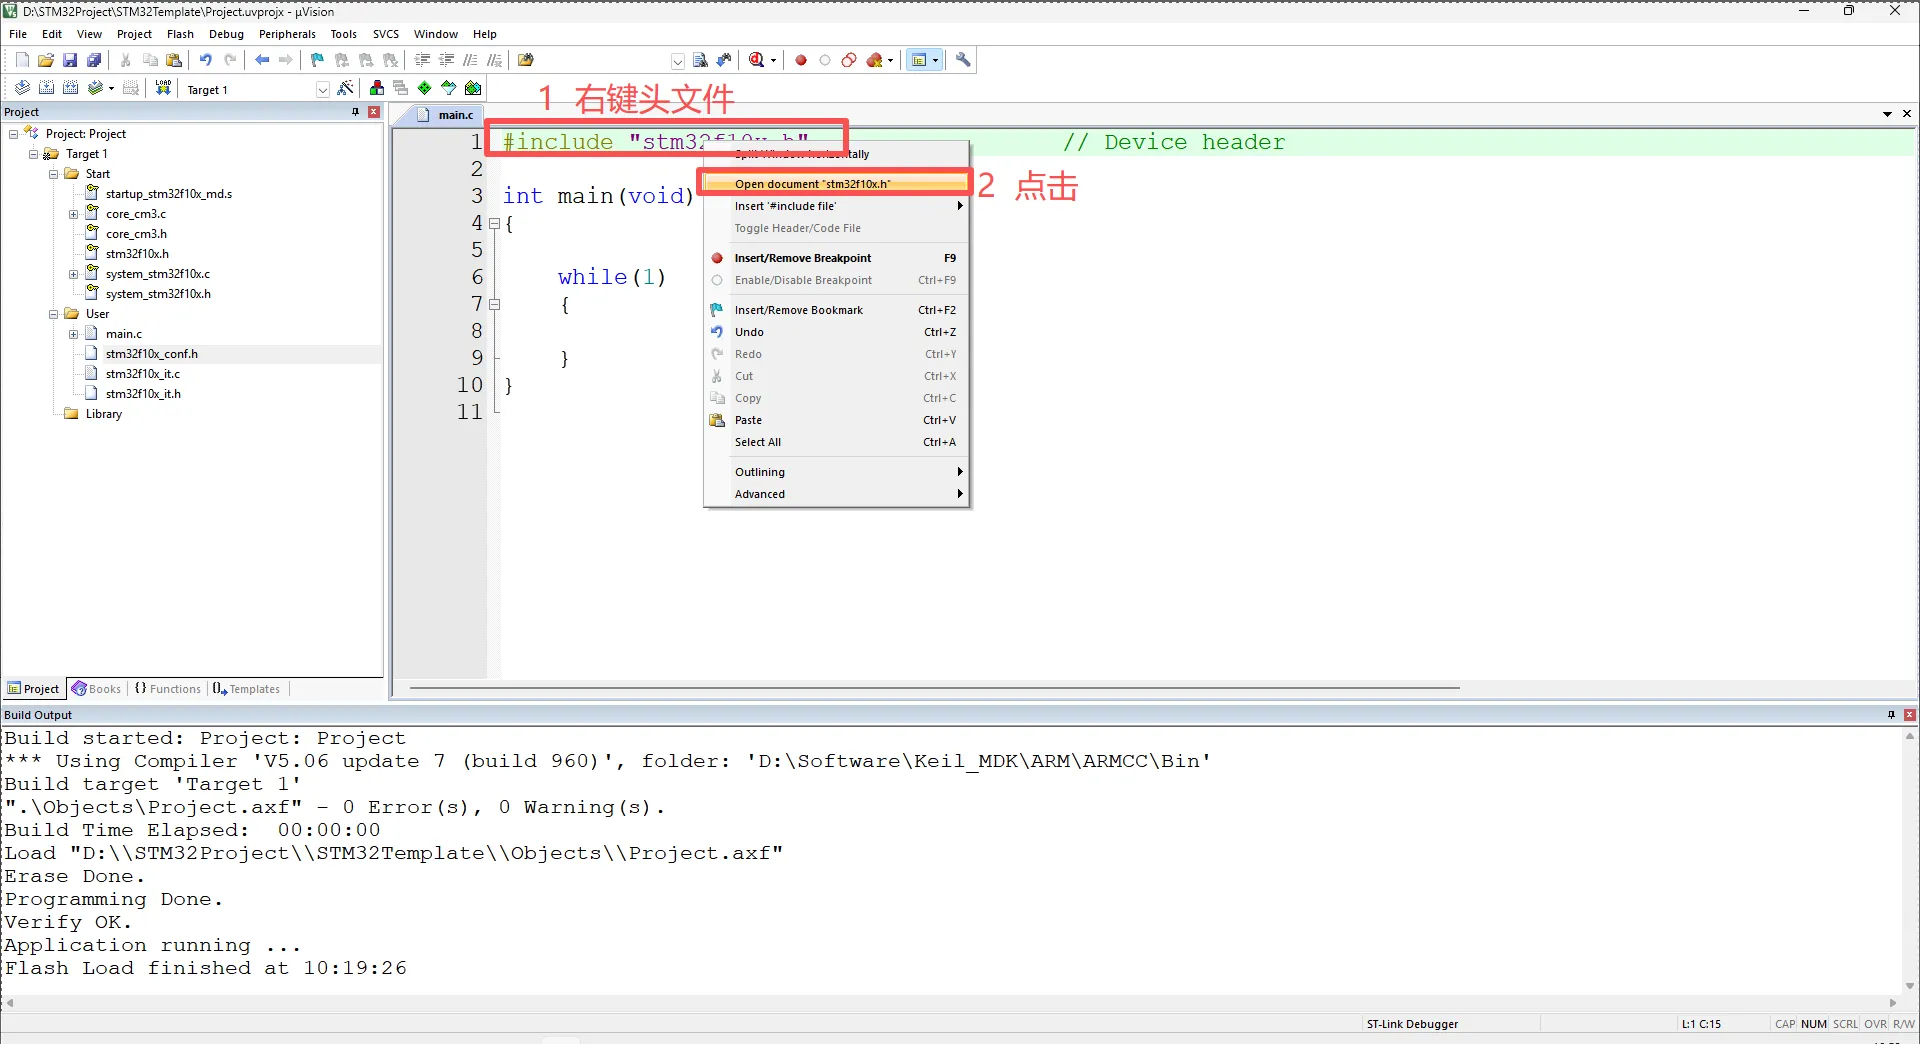Click the Undo toolbar arrow
1920x1044 pixels.
[x=205, y=60]
